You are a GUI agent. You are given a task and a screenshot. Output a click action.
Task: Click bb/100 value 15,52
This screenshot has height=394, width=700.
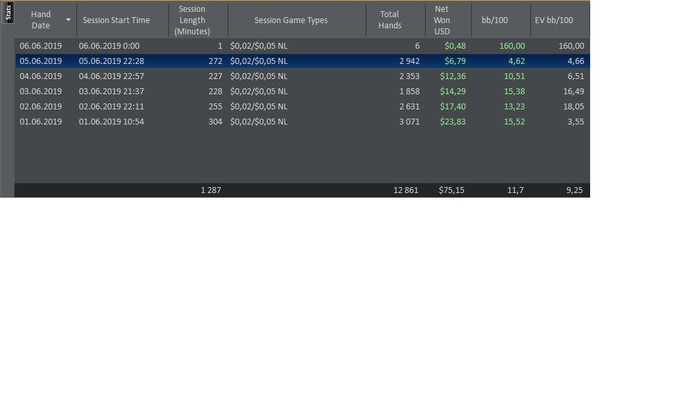514,121
